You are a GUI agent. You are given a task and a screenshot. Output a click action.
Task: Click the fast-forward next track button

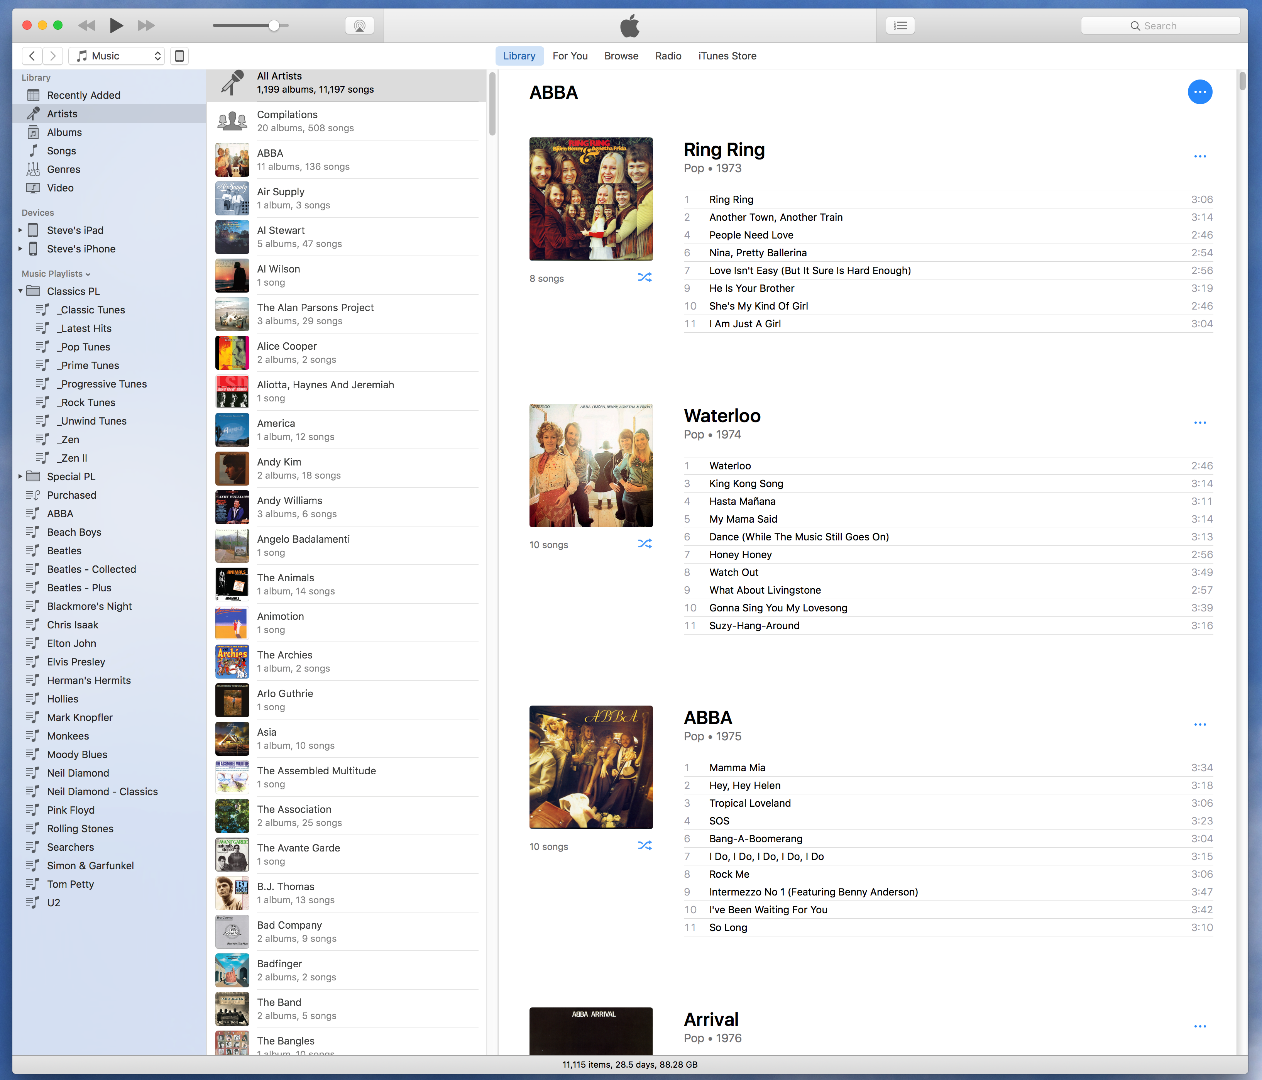[x=146, y=25]
